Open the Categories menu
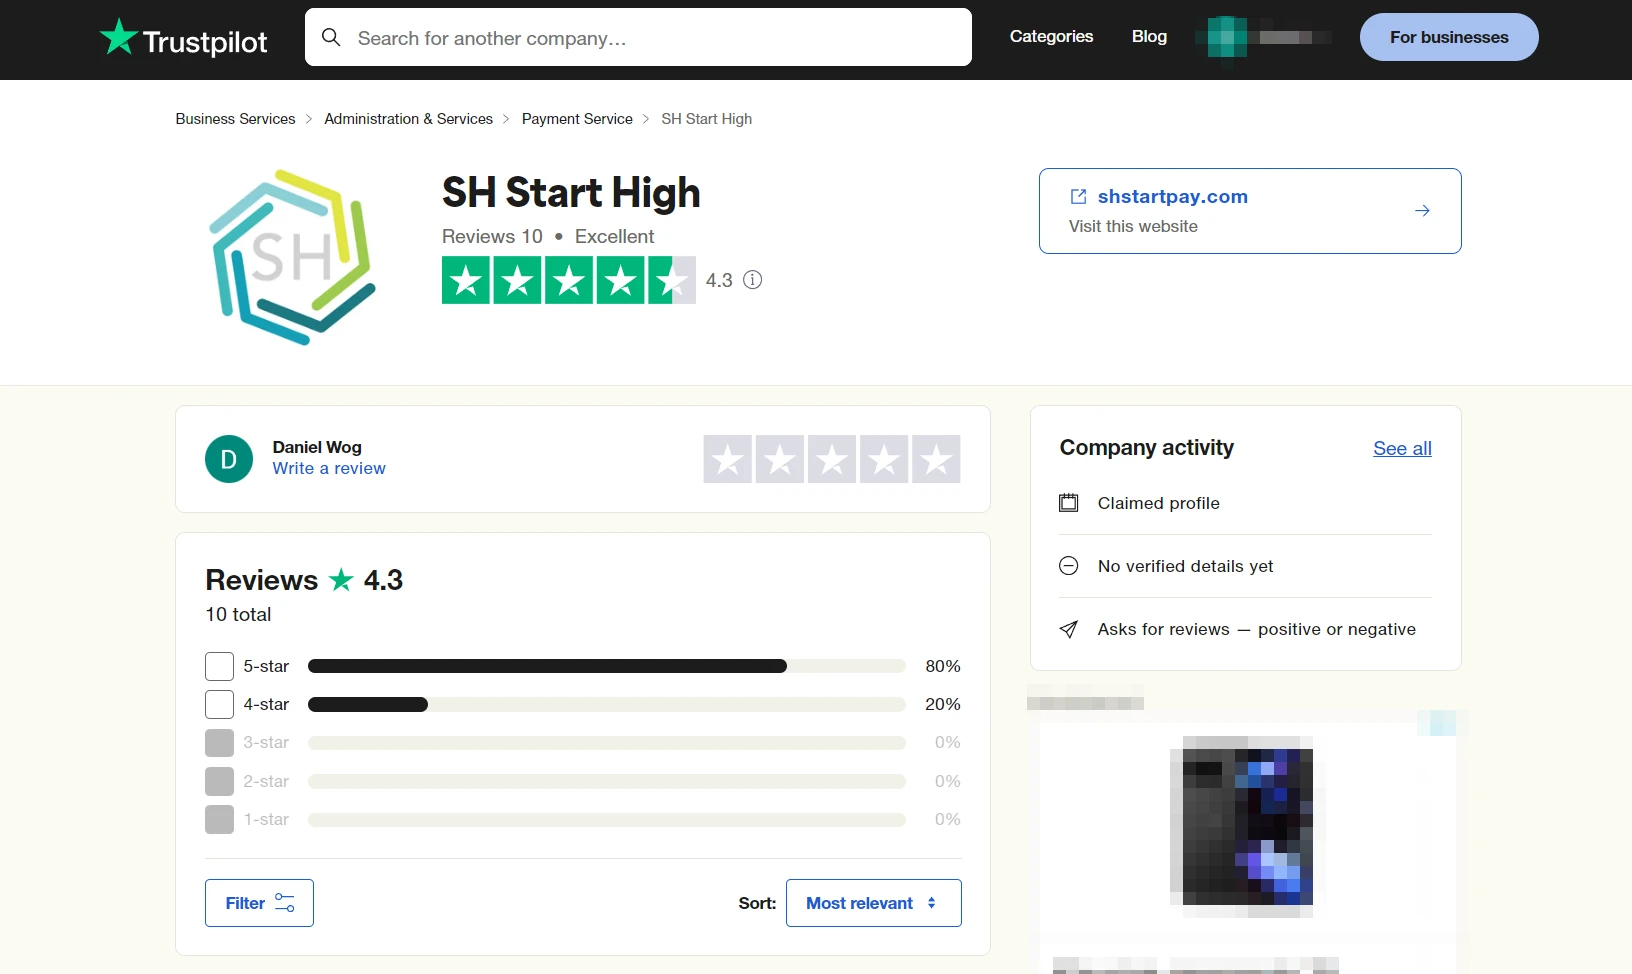This screenshot has height=974, width=1632. tap(1051, 37)
